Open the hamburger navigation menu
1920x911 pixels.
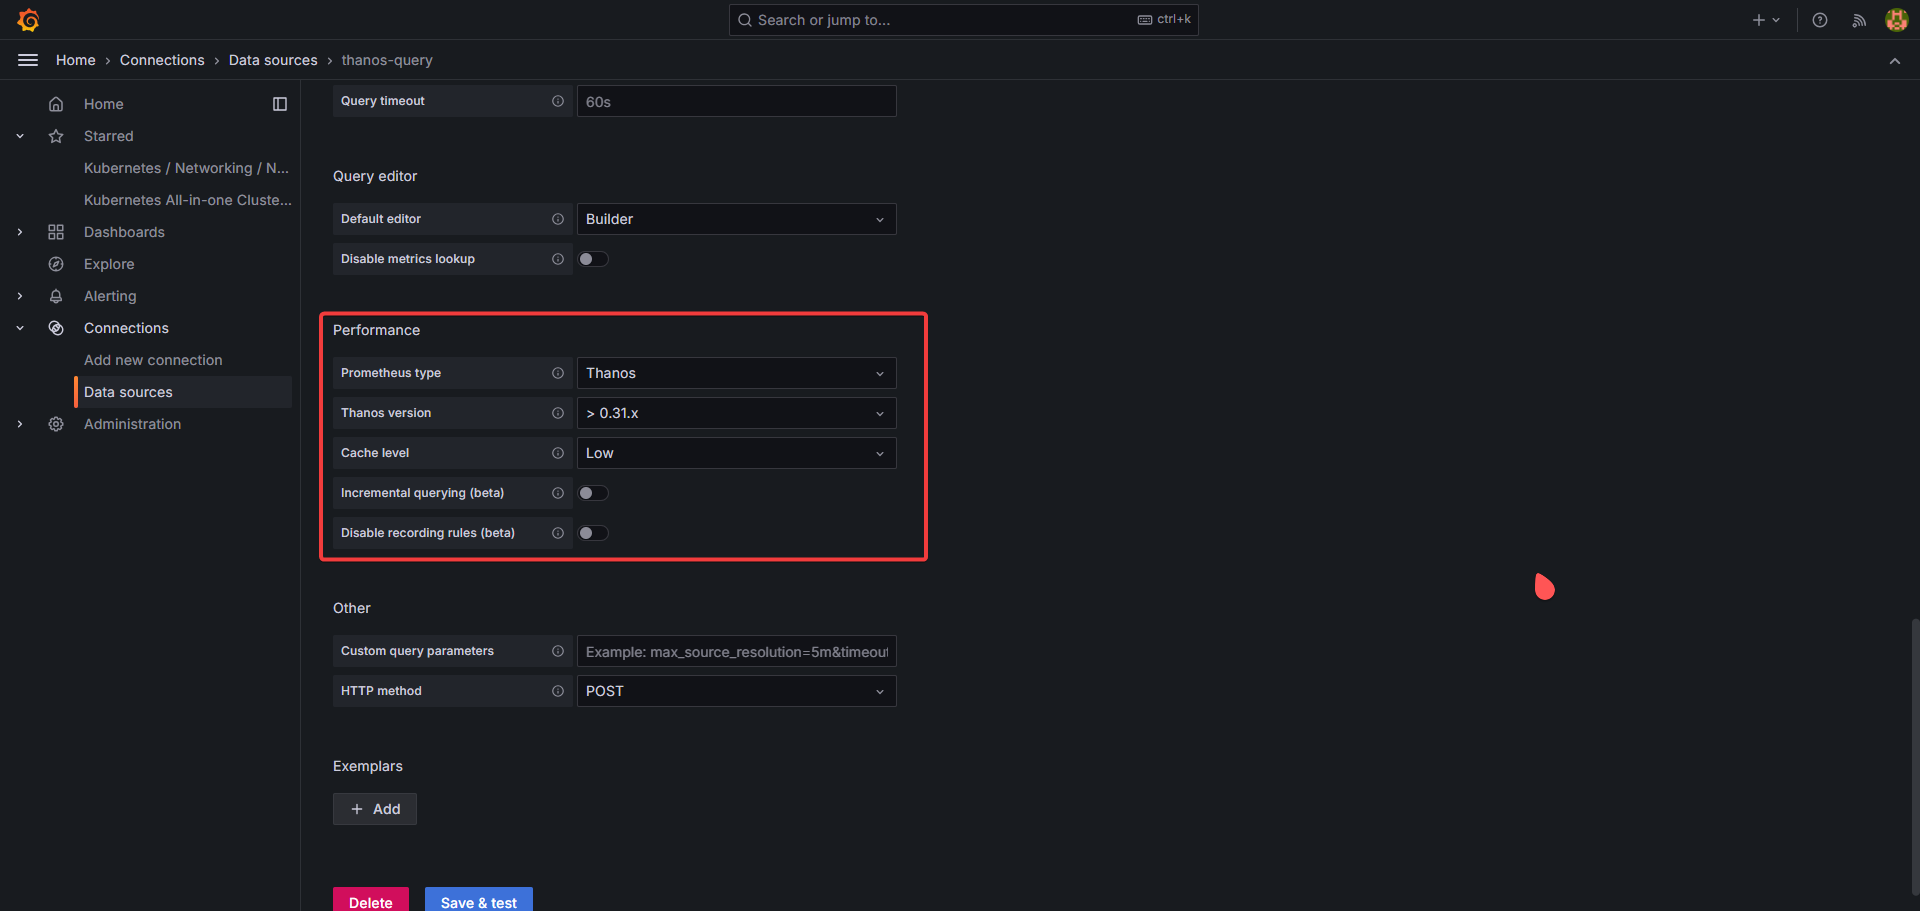click(28, 60)
